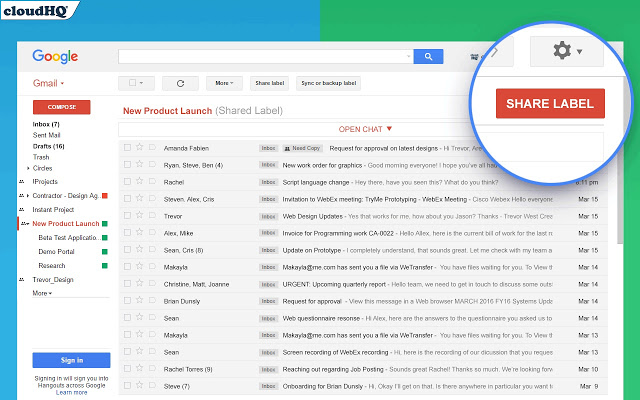Click the red COMPOSE button
This screenshot has height=400, width=640.
(61, 107)
